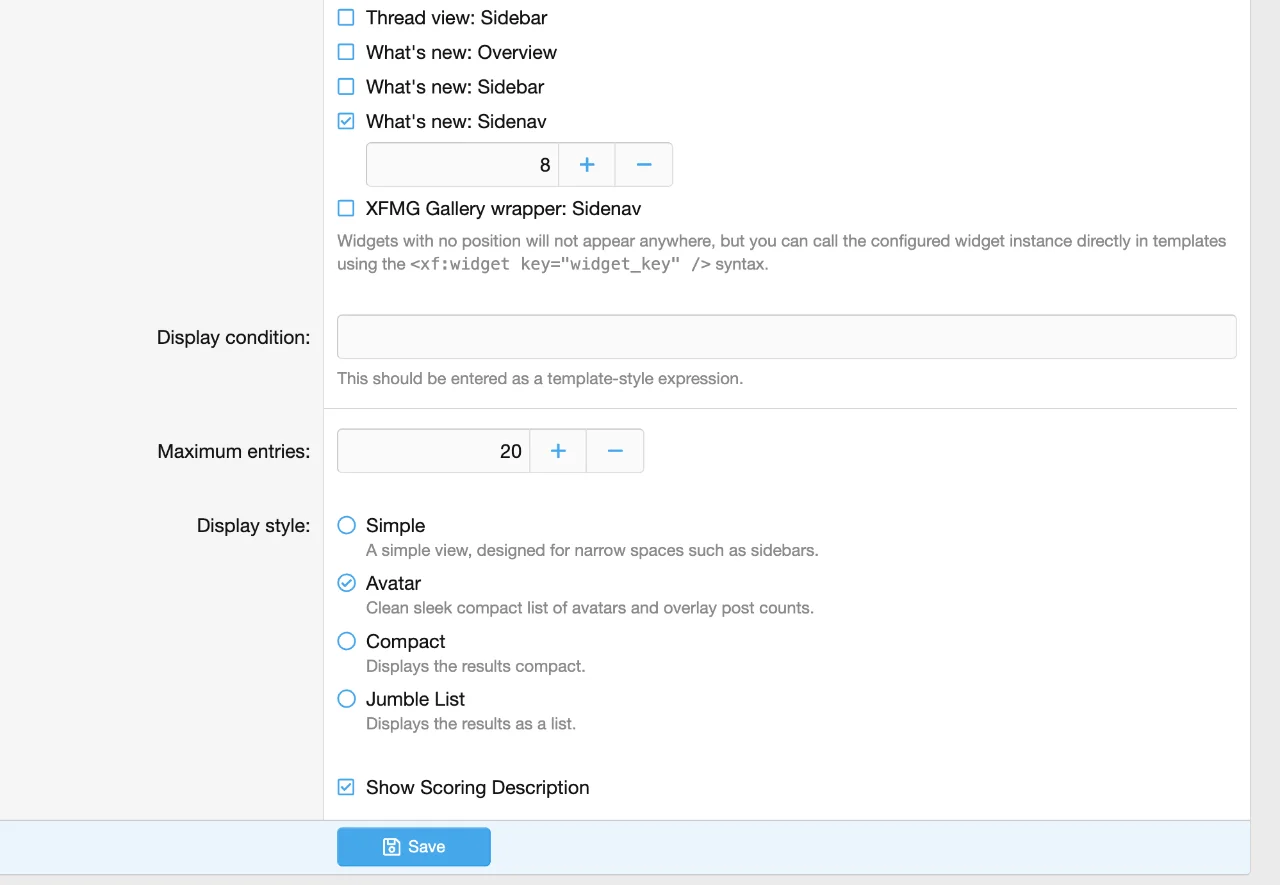Click minus to decrease Maximum entries

[x=615, y=451]
